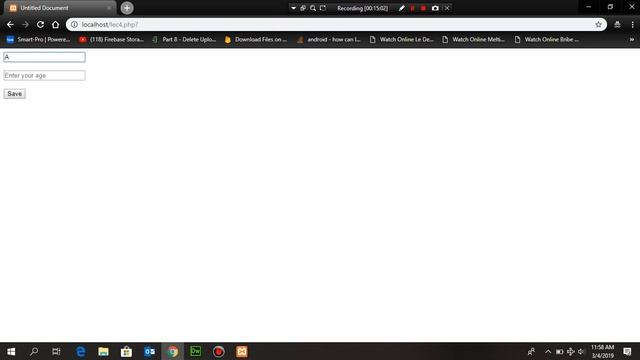Open the Watch Online Le De bookmark
This screenshot has height=360, width=640.
[401, 40]
